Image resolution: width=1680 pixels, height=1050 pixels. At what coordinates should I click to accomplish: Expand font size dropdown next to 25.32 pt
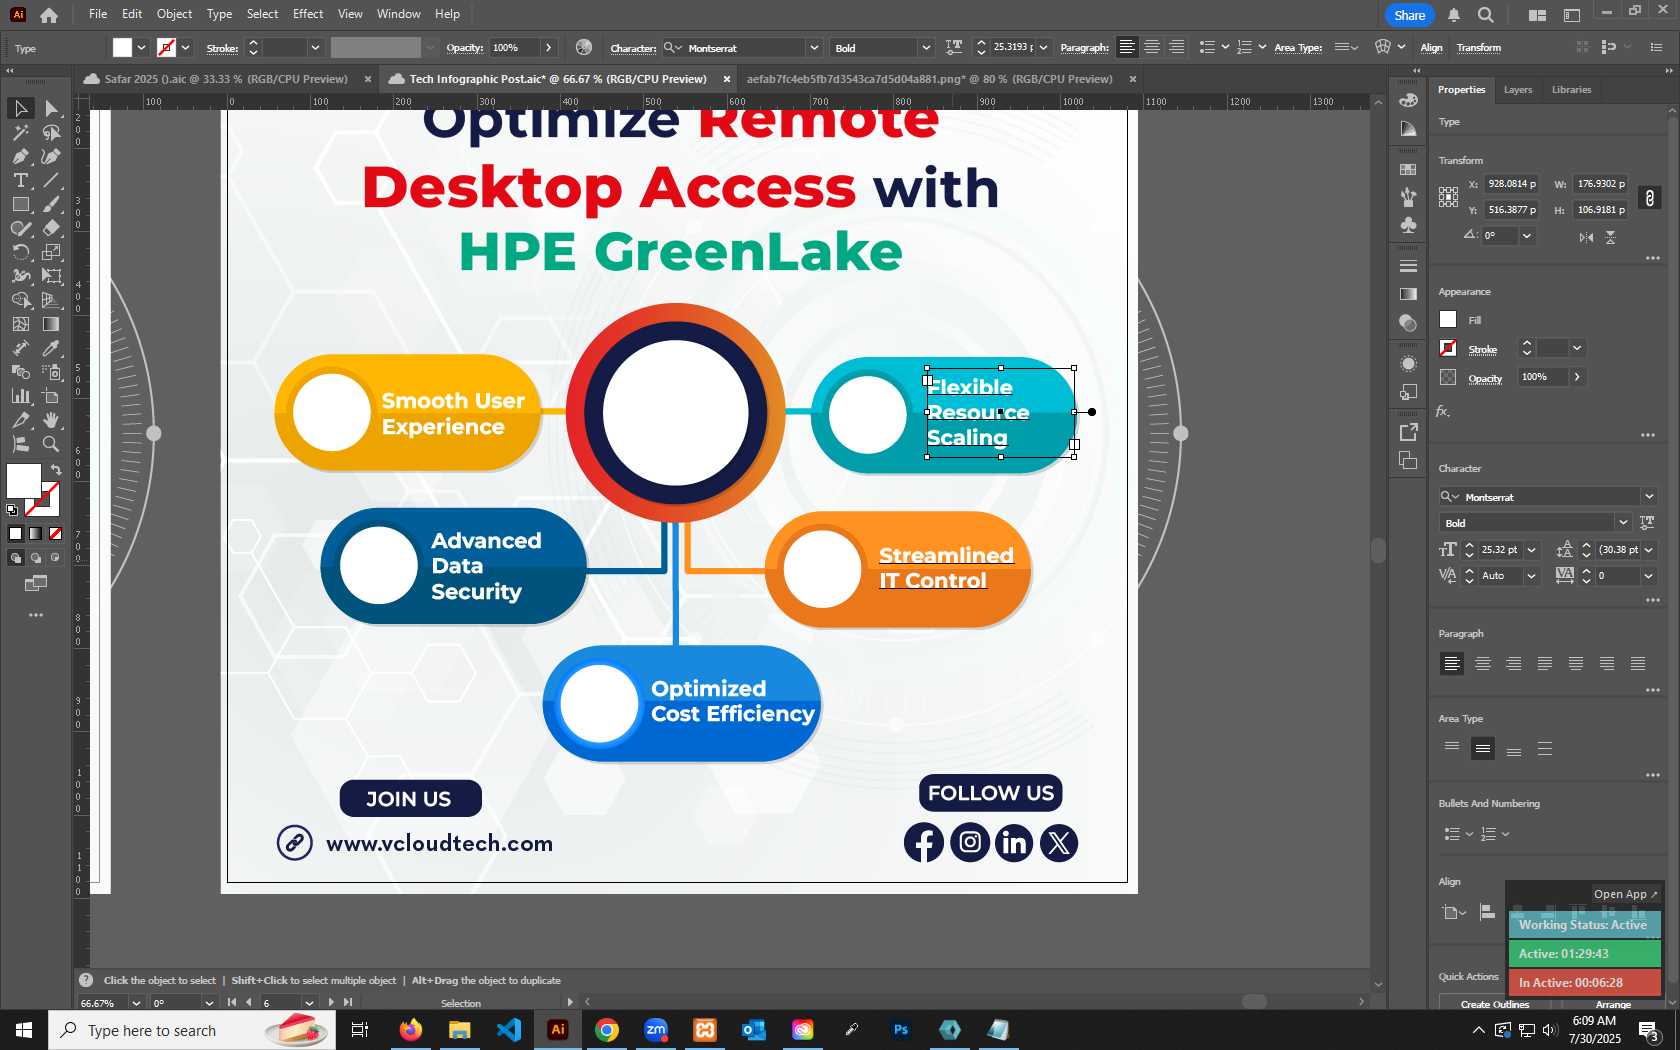1531,550
